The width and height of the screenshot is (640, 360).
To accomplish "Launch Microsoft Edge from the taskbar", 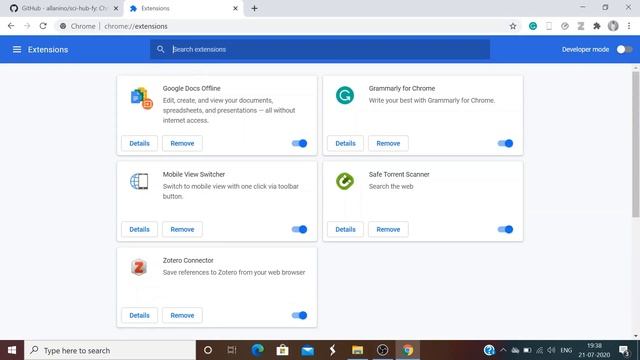I will point(257,350).
